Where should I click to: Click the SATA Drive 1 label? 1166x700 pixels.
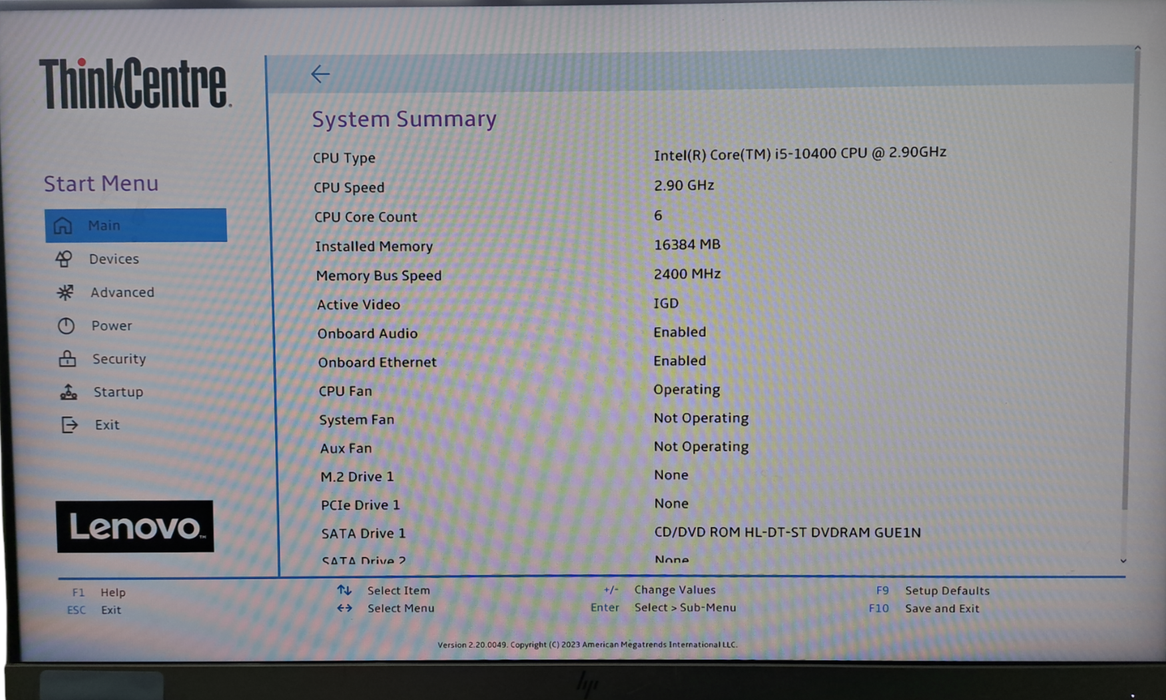364,533
